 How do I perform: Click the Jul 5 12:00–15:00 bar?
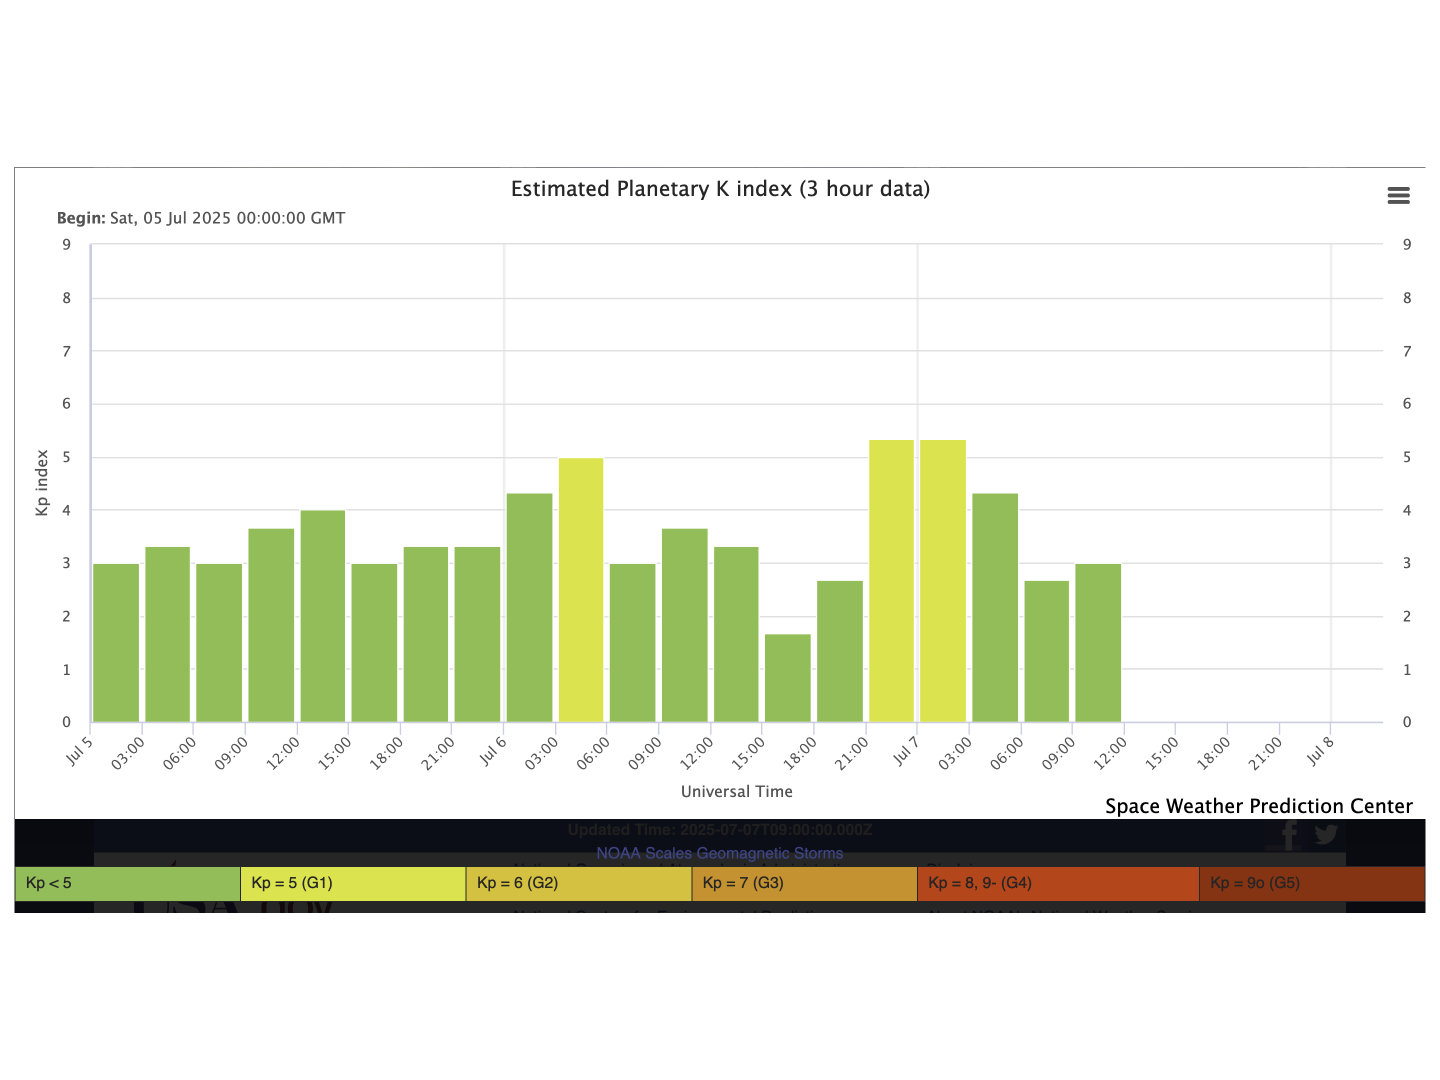coord(323,616)
